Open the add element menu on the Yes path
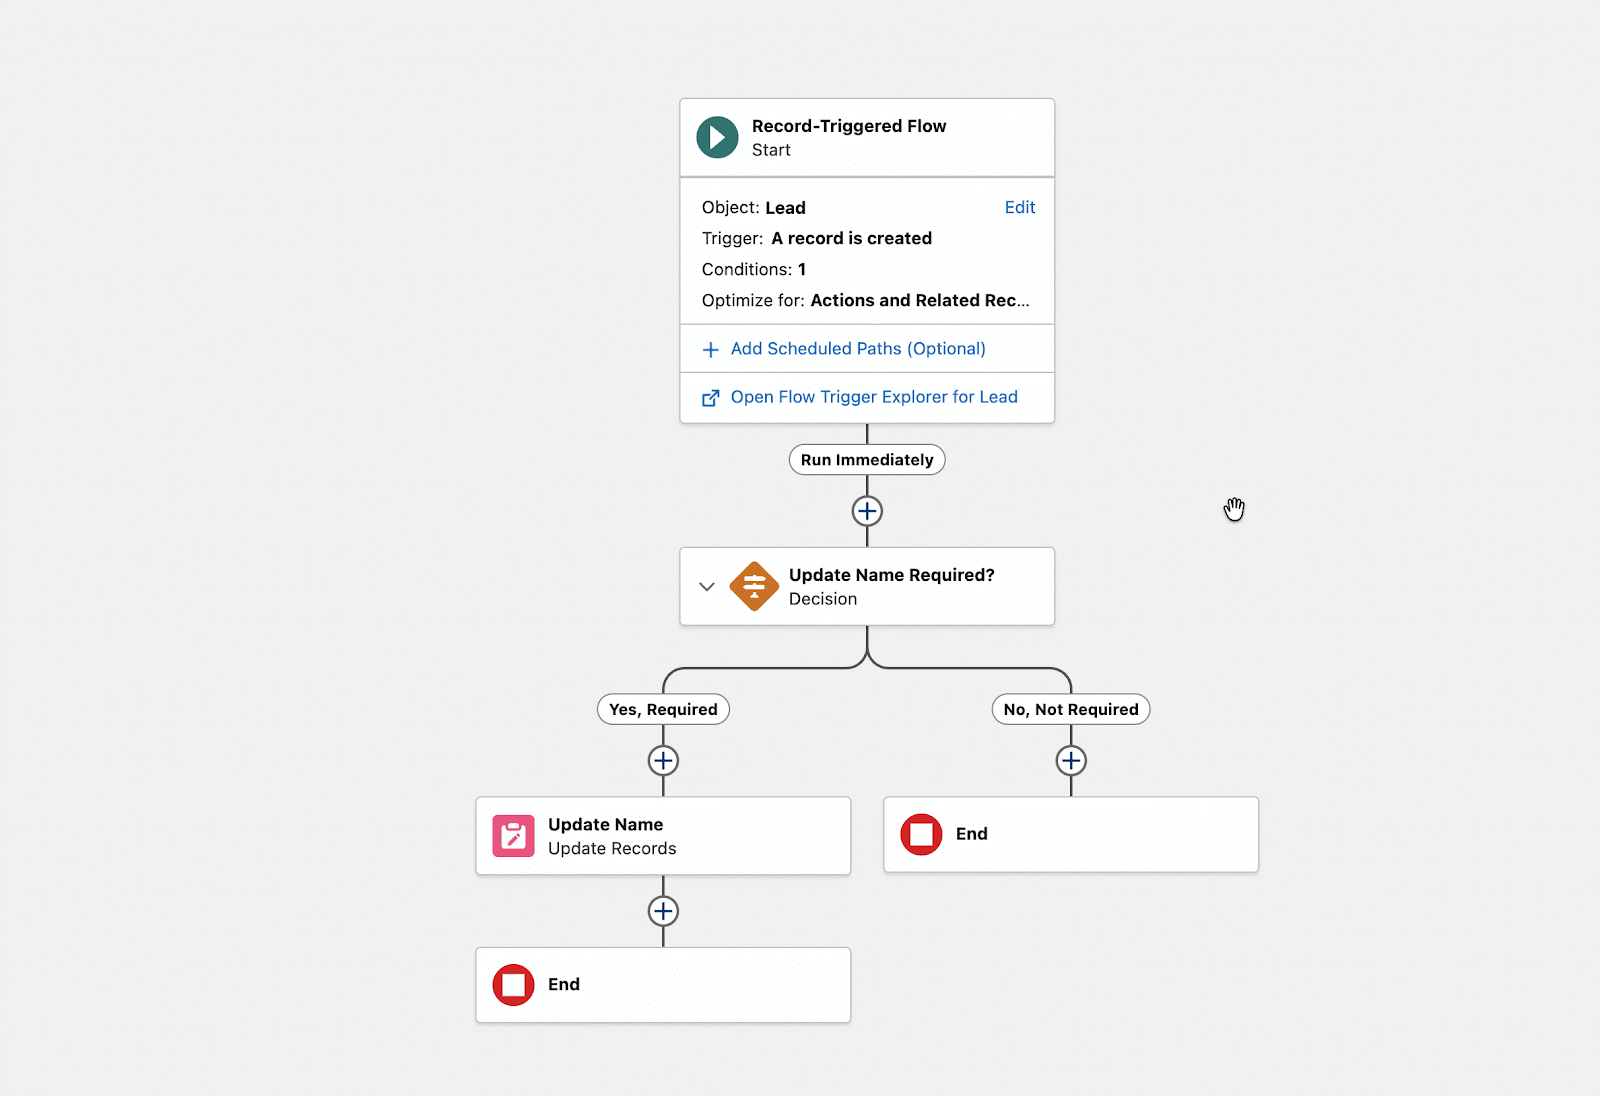 tap(663, 760)
